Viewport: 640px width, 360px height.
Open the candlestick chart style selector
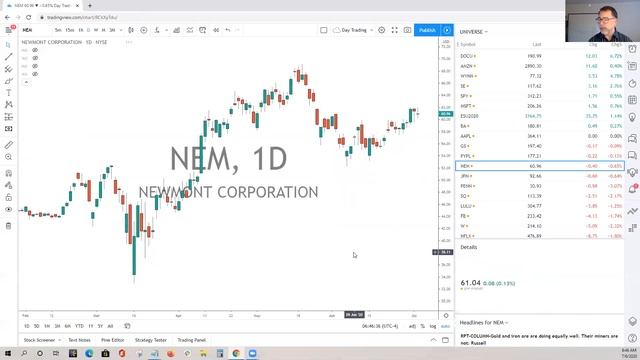coord(131,30)
